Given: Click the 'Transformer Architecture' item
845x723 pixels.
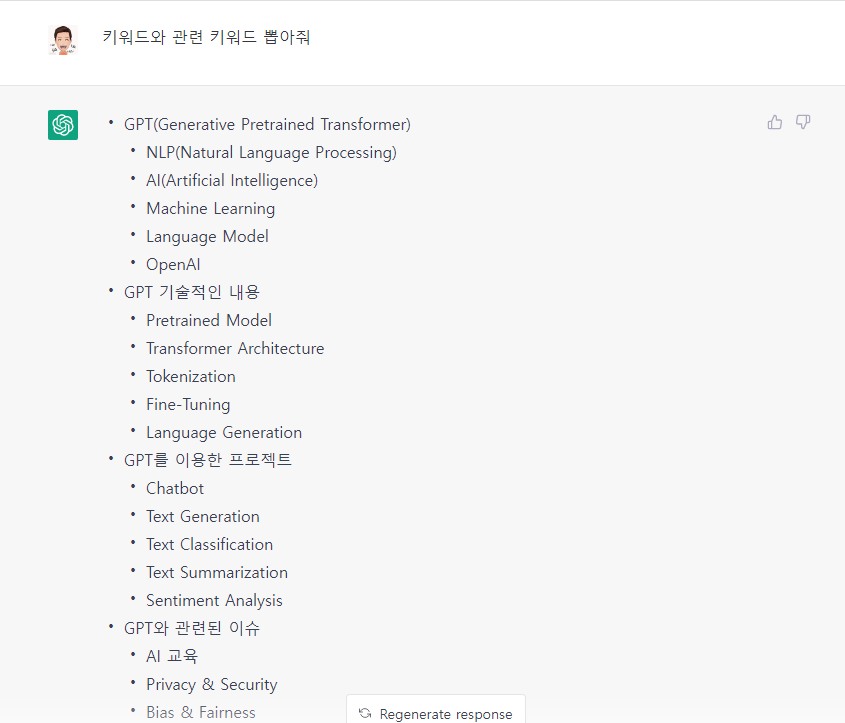Looking at the screenshot, I should pyautogui.click(x=236, y=349).
